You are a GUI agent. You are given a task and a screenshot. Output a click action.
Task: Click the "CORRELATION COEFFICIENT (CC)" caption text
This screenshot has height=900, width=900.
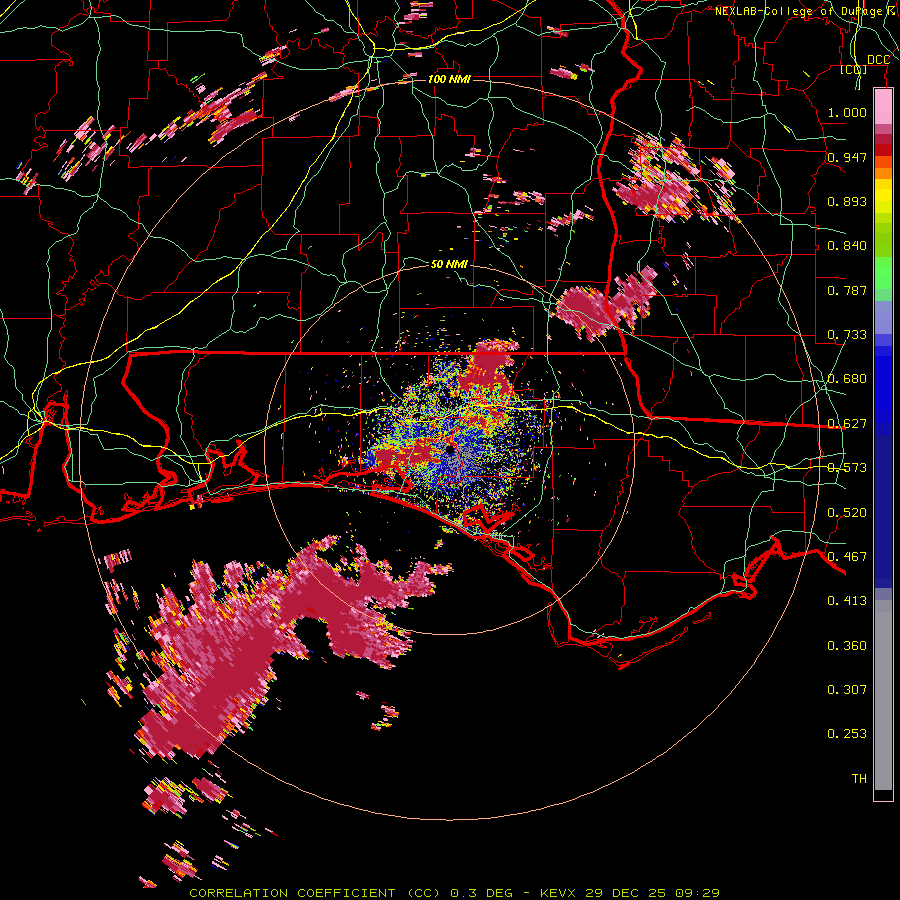pos(317,893)
